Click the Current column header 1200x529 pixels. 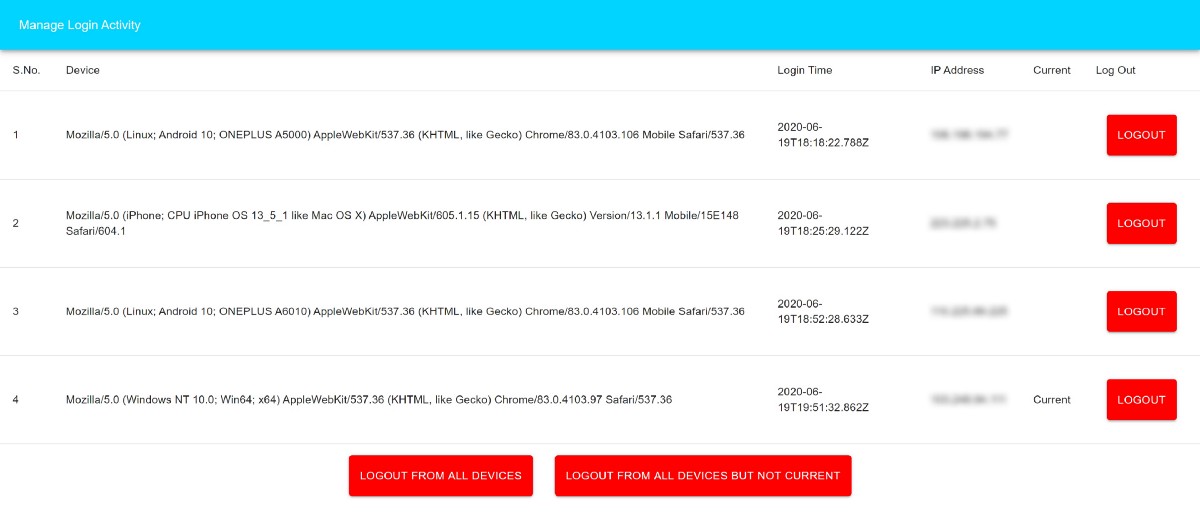click(1051, 70)
